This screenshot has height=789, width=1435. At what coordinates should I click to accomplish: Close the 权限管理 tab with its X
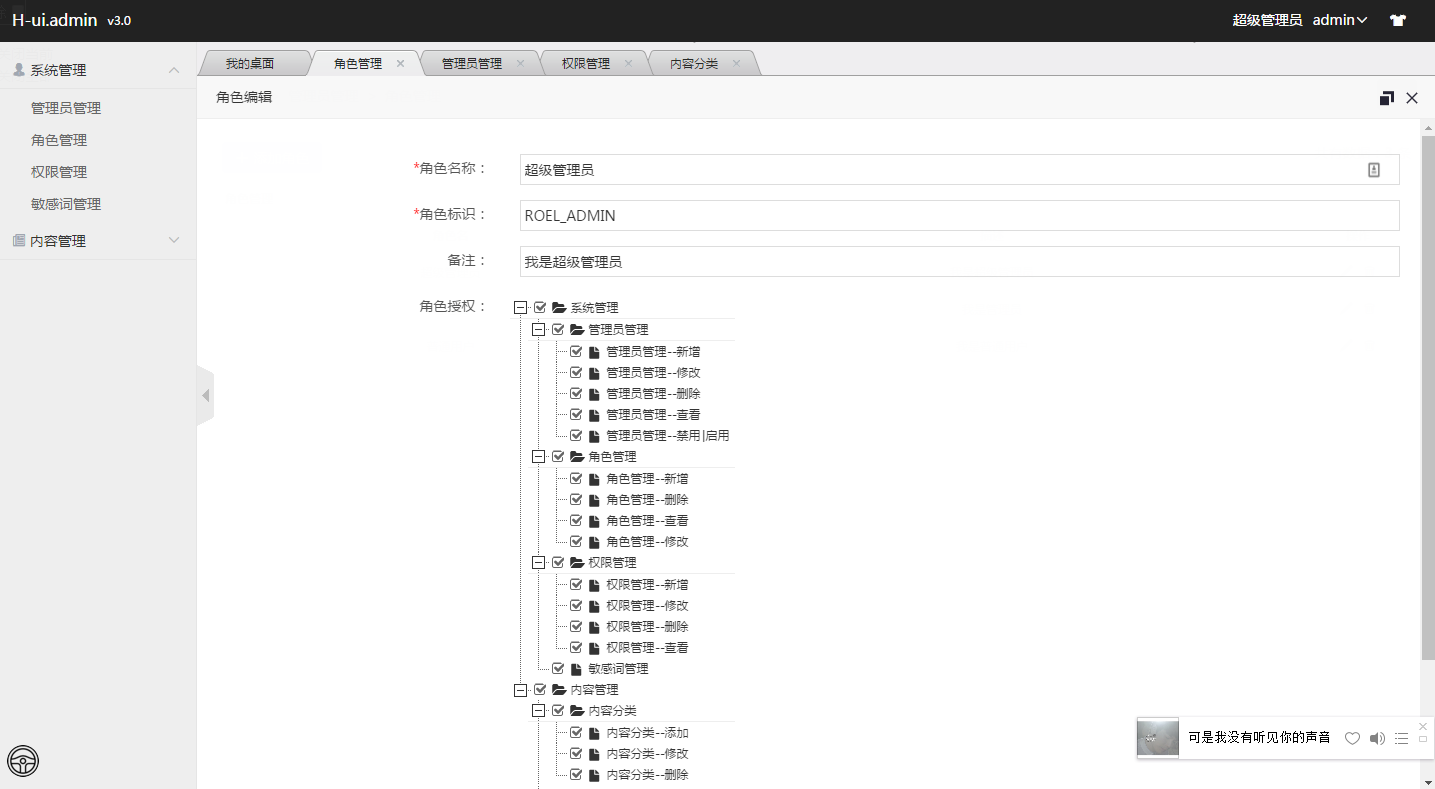coord(628,63)
